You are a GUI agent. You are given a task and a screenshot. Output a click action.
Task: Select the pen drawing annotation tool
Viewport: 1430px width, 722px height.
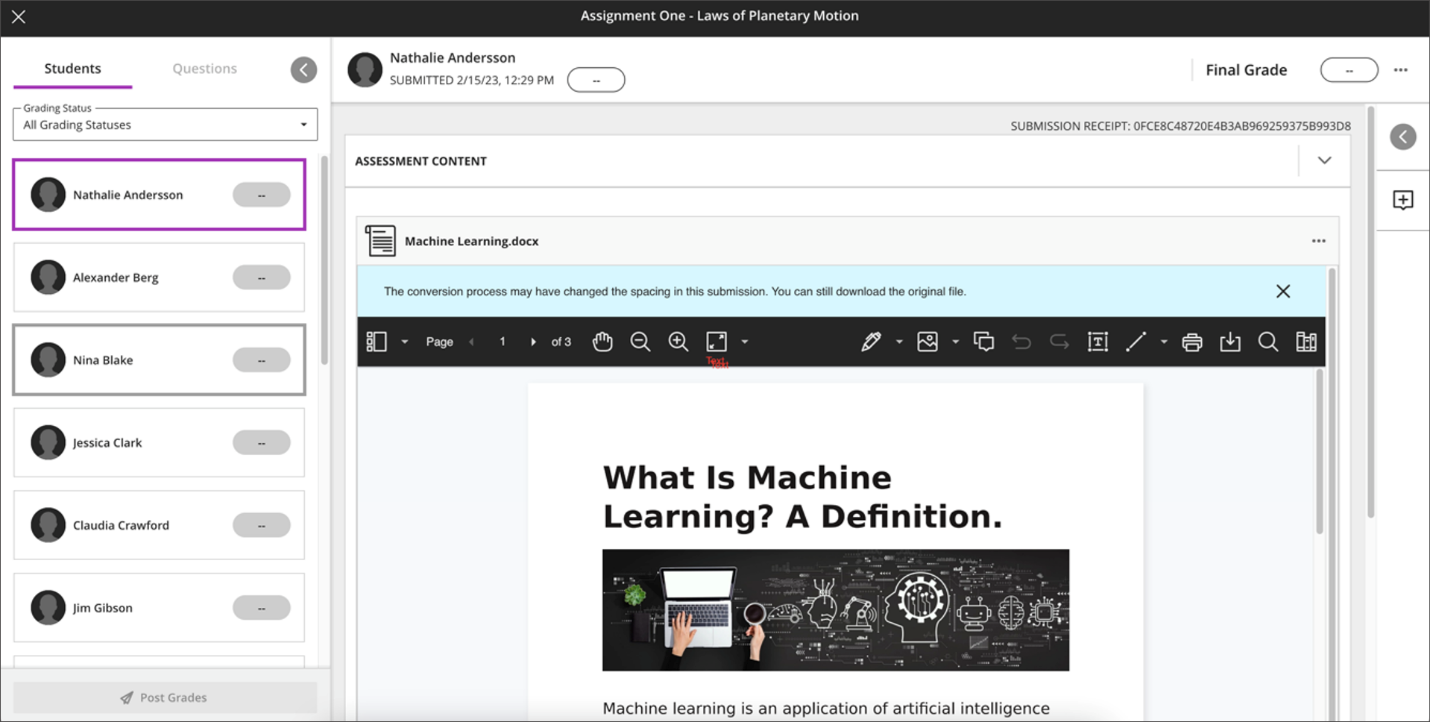(x=871, y=342)
